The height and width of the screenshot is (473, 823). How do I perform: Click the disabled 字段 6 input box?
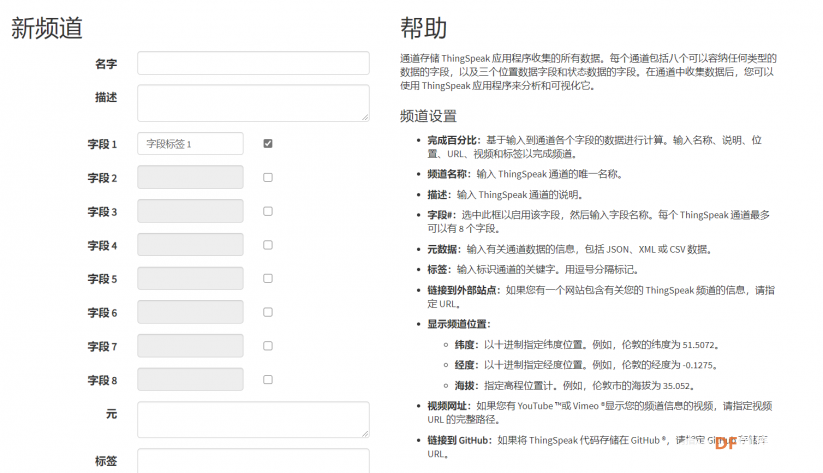tap(190, 312)
